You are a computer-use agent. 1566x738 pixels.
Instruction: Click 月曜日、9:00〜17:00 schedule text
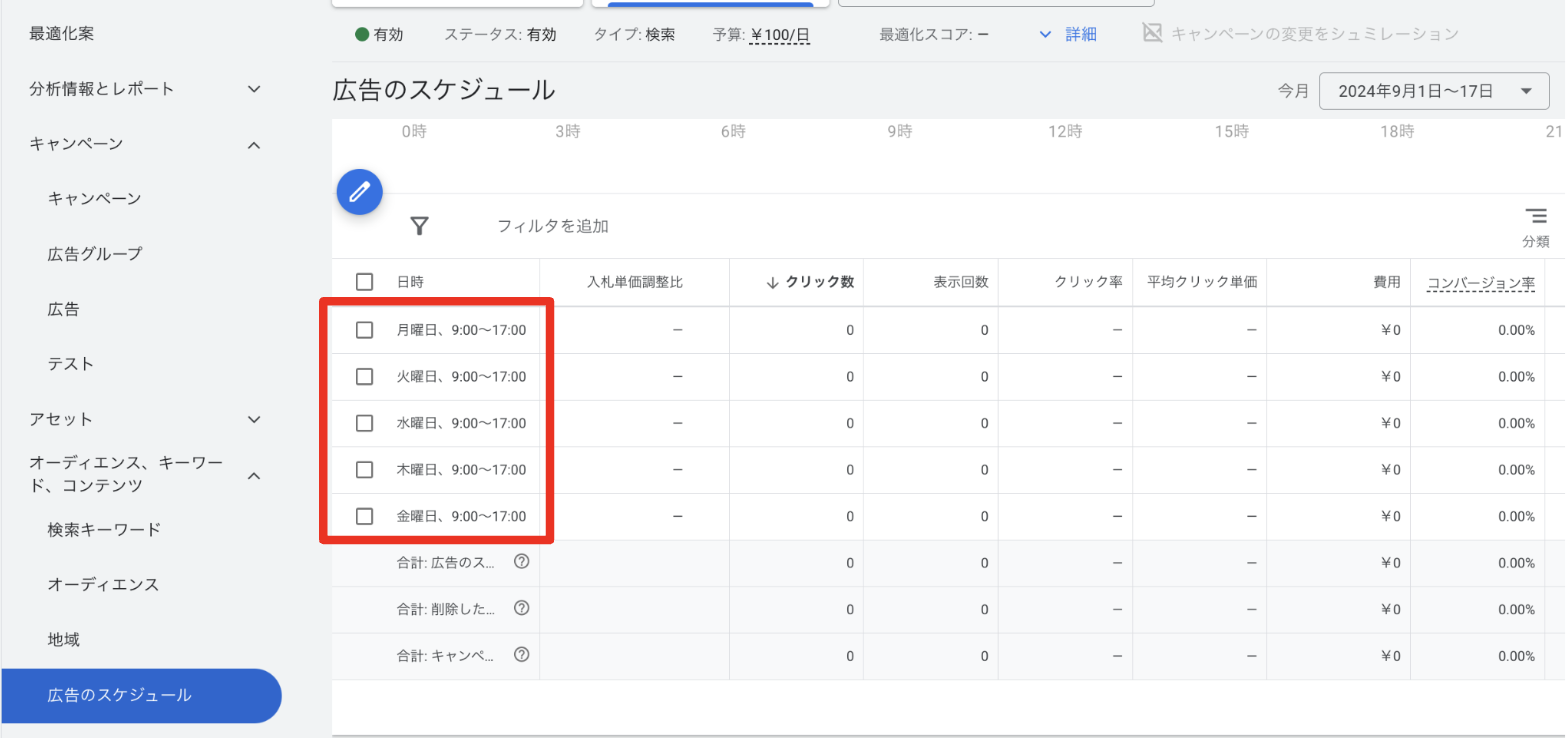pyautogui.click(x=461, y=330)
